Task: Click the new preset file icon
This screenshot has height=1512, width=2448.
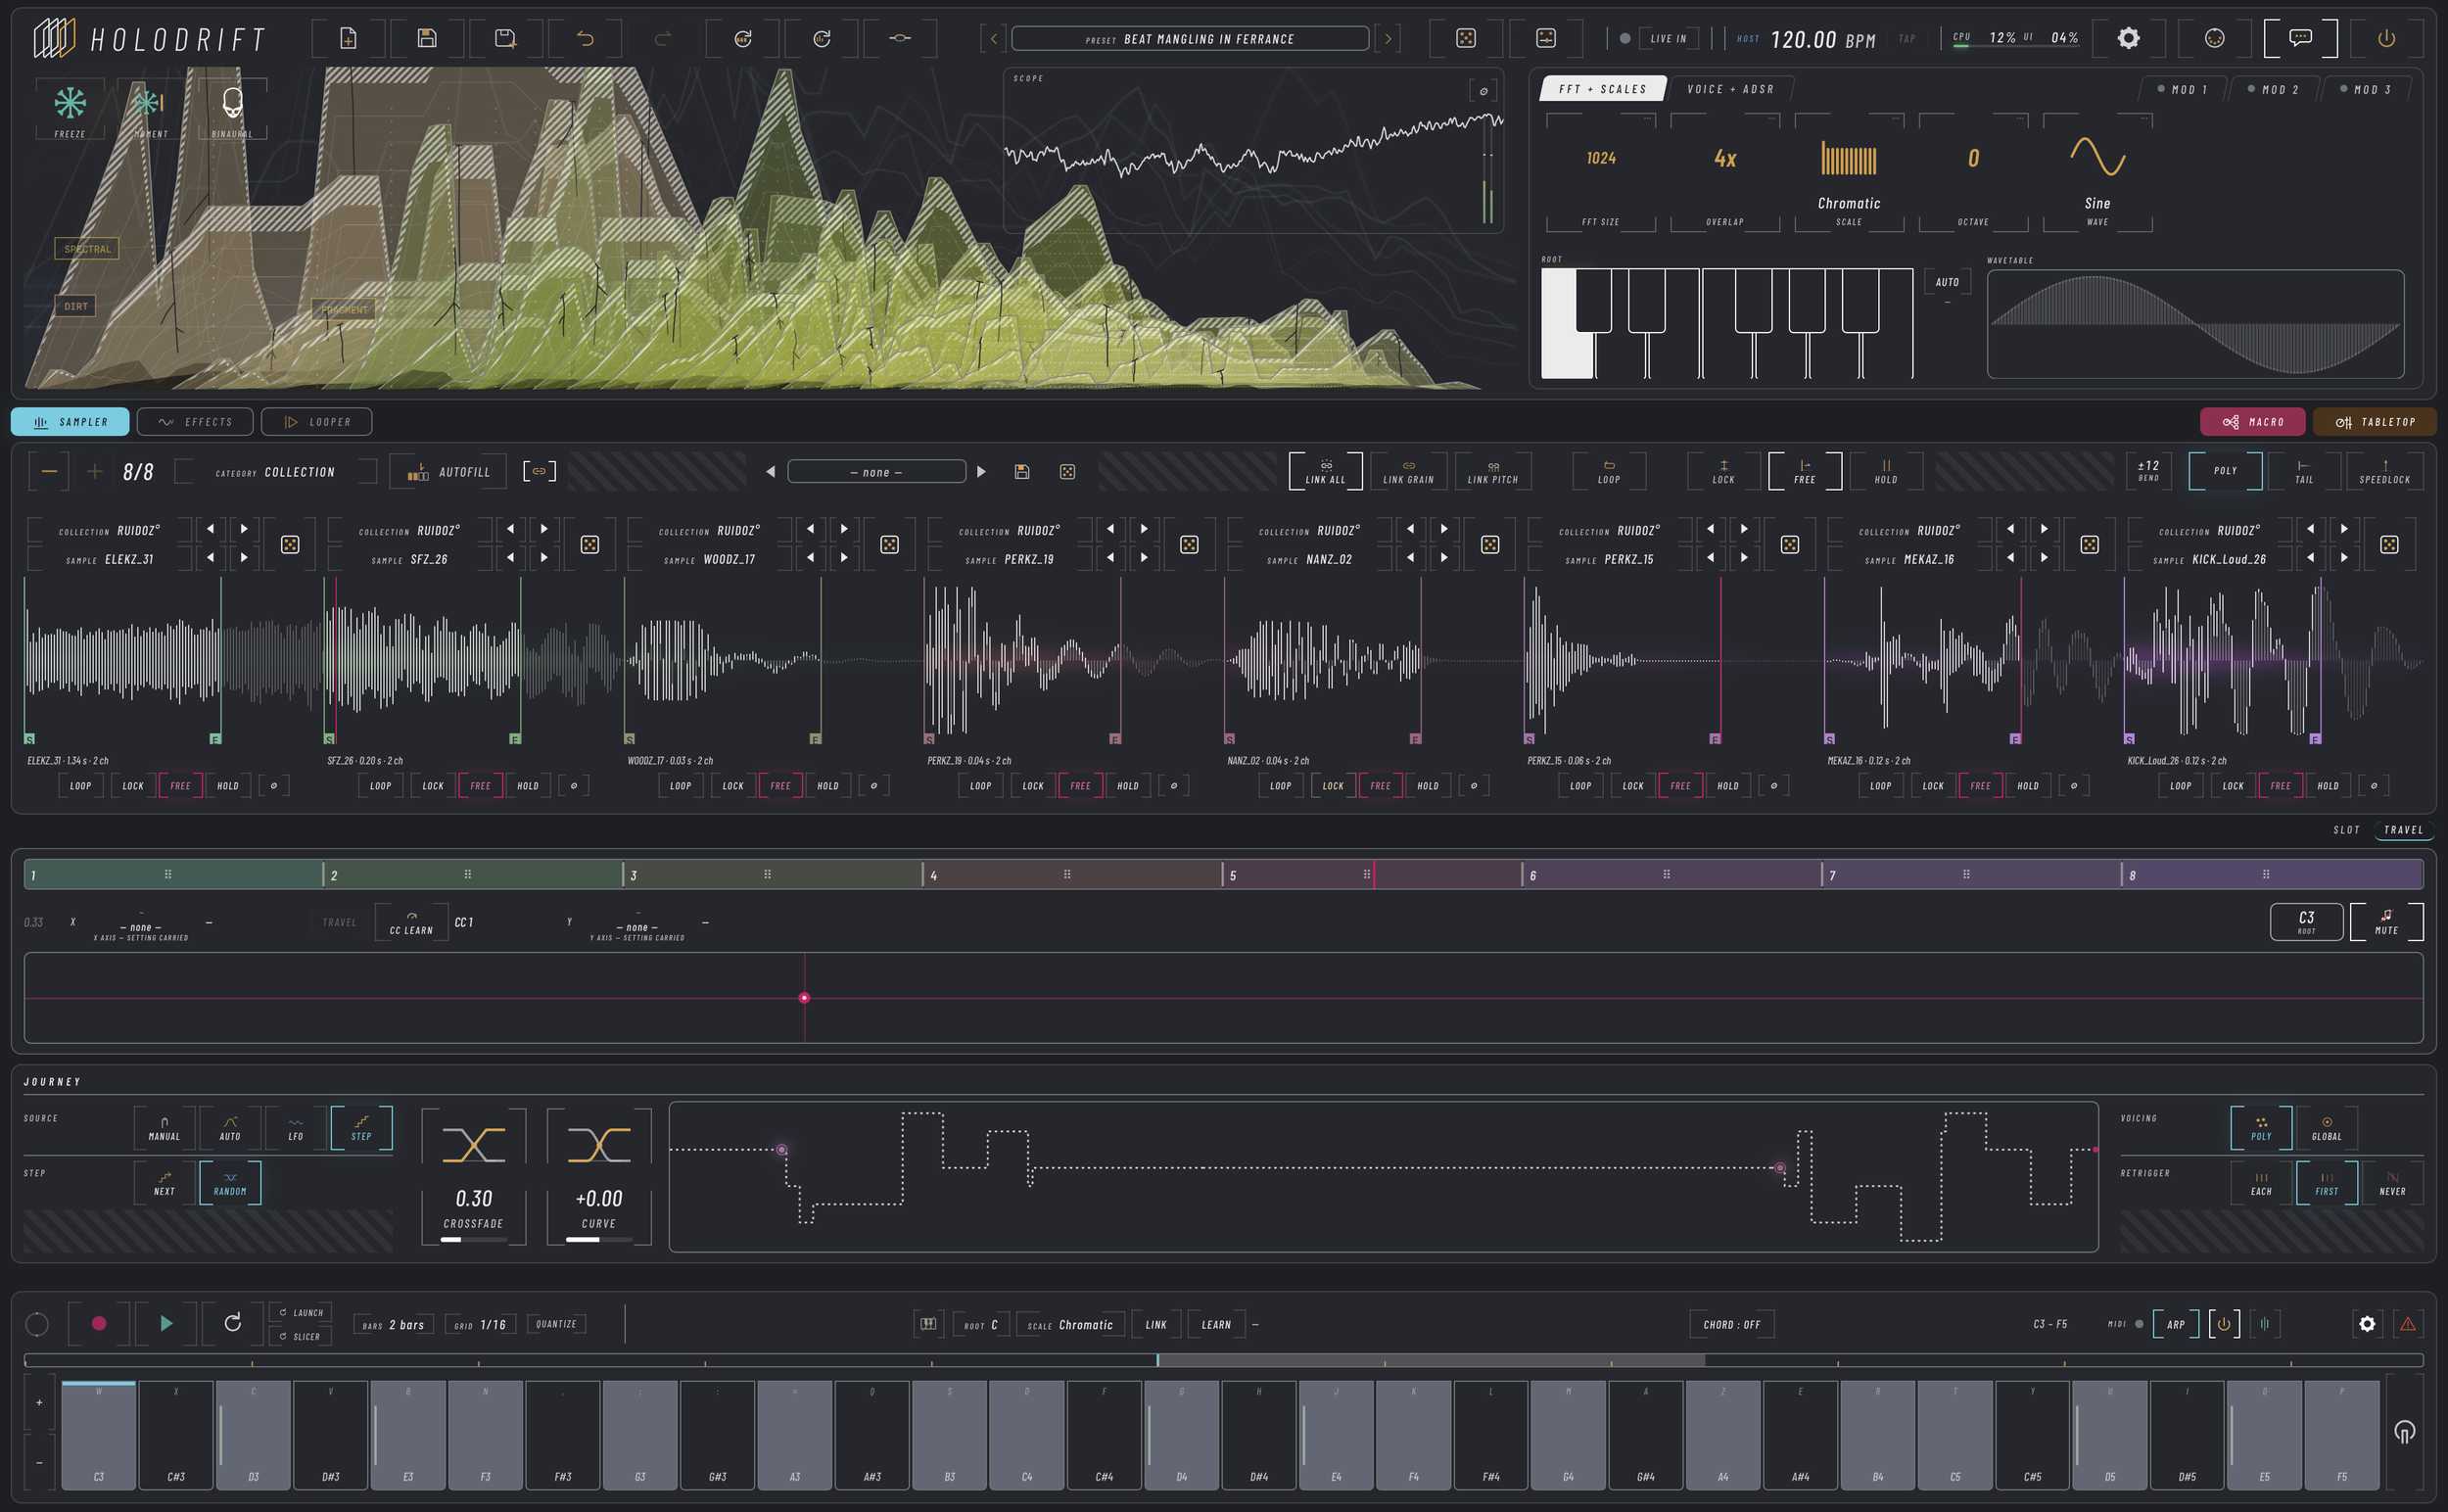Action: coord(348,38)
